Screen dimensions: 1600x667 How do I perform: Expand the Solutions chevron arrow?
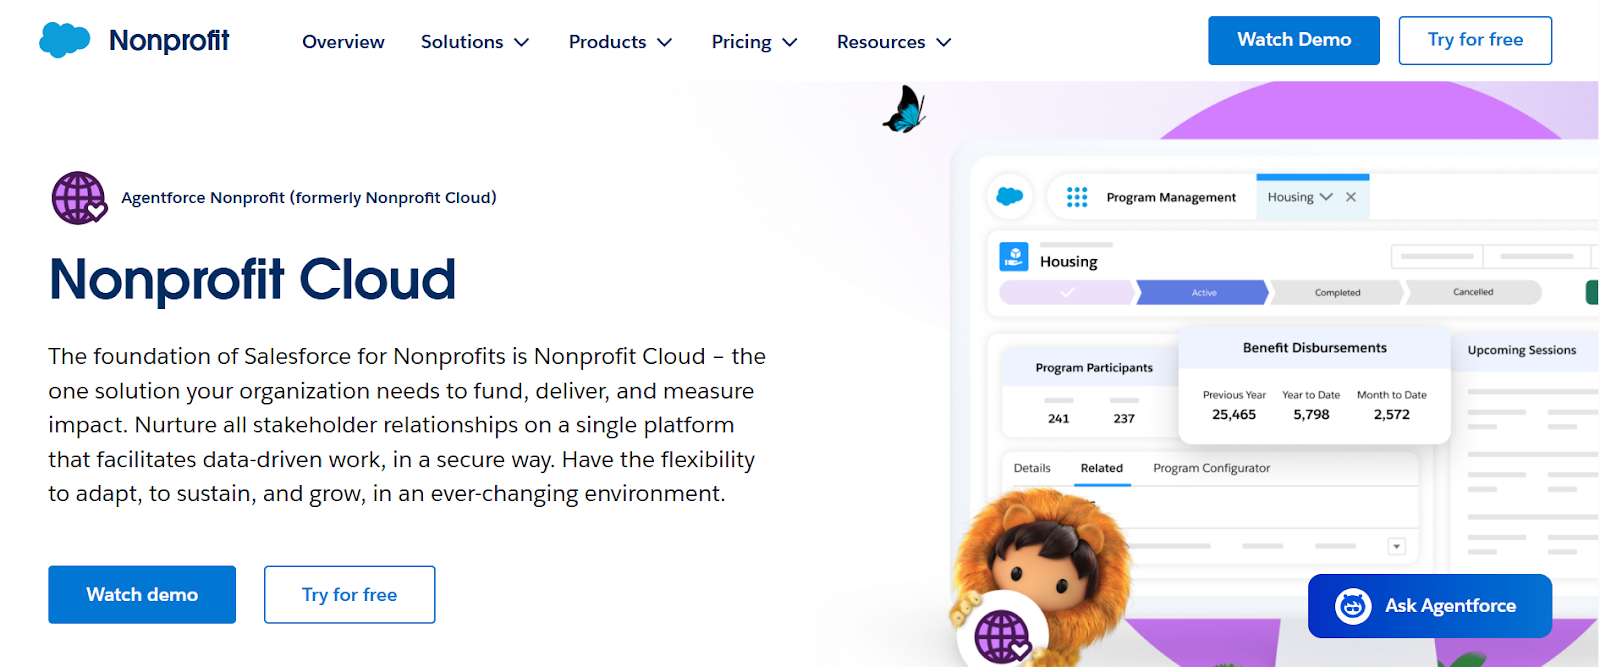(x=521, y=43)
